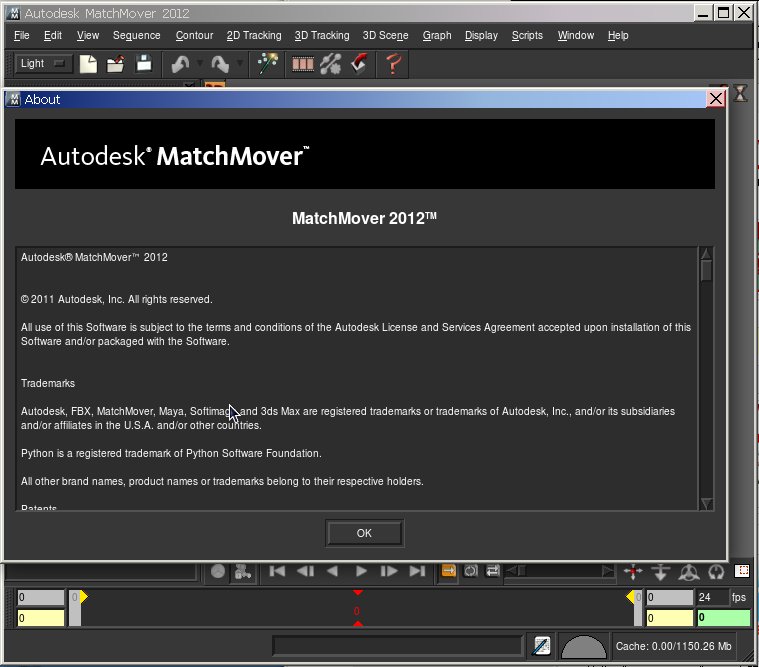The width and height of the screenshot is (759, 667).
Task: Click the downward arrow icon in playback bar
Action: [x=660, y=572]
